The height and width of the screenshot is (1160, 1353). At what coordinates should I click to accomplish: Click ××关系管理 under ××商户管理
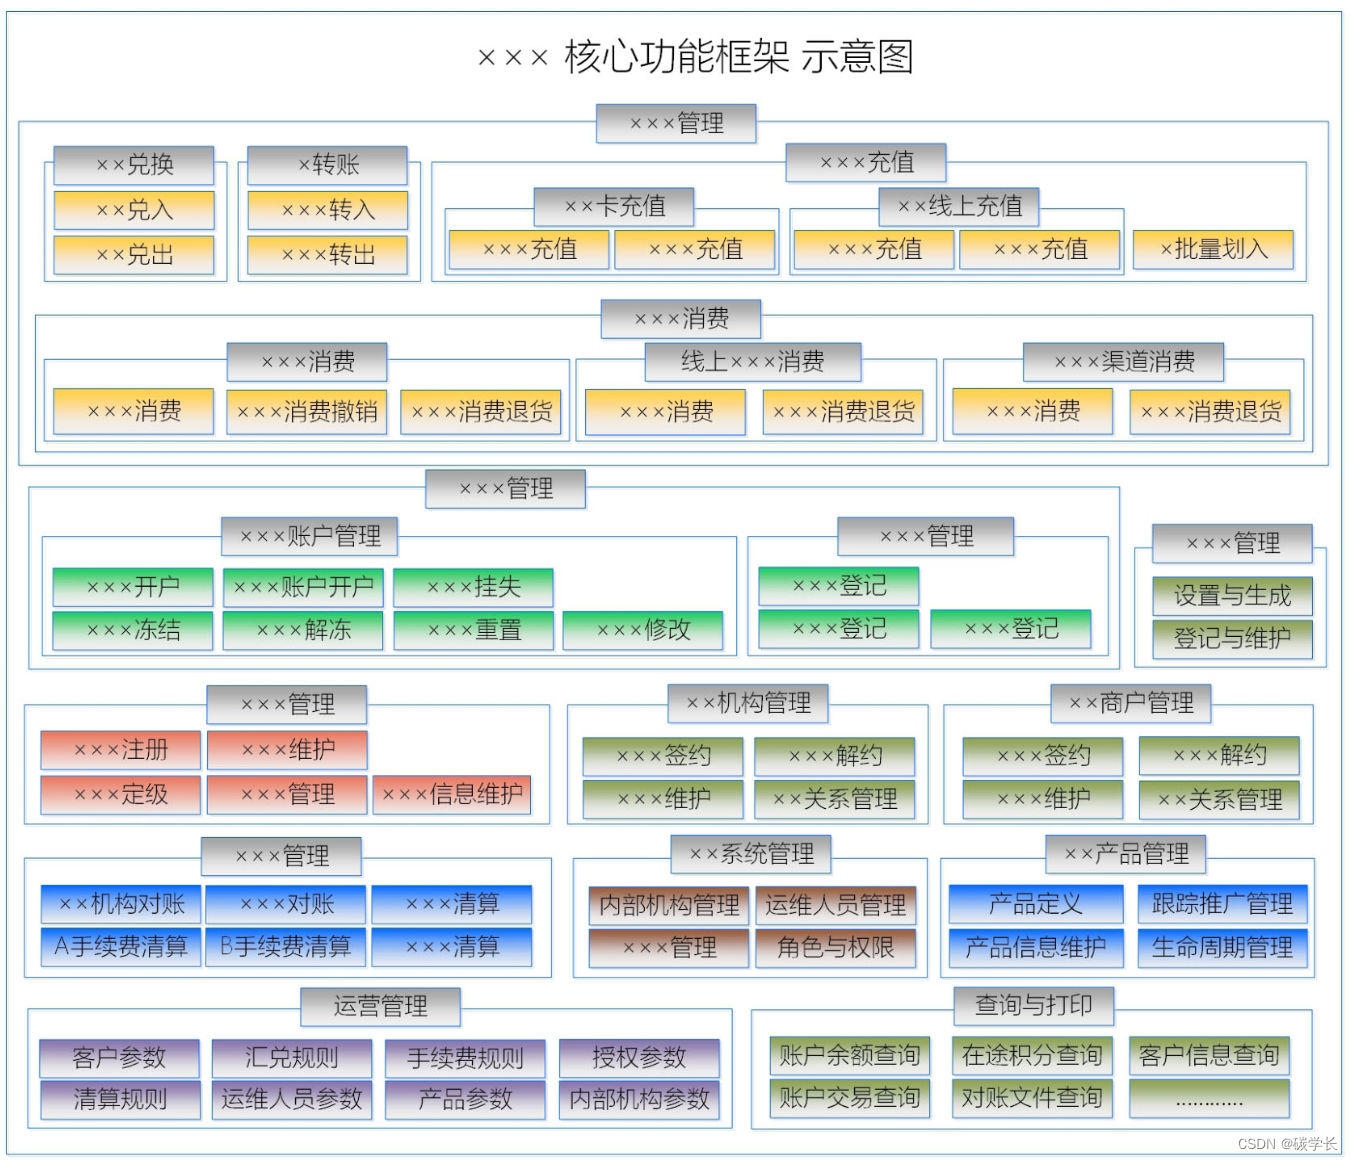[x=1219, y=800]
